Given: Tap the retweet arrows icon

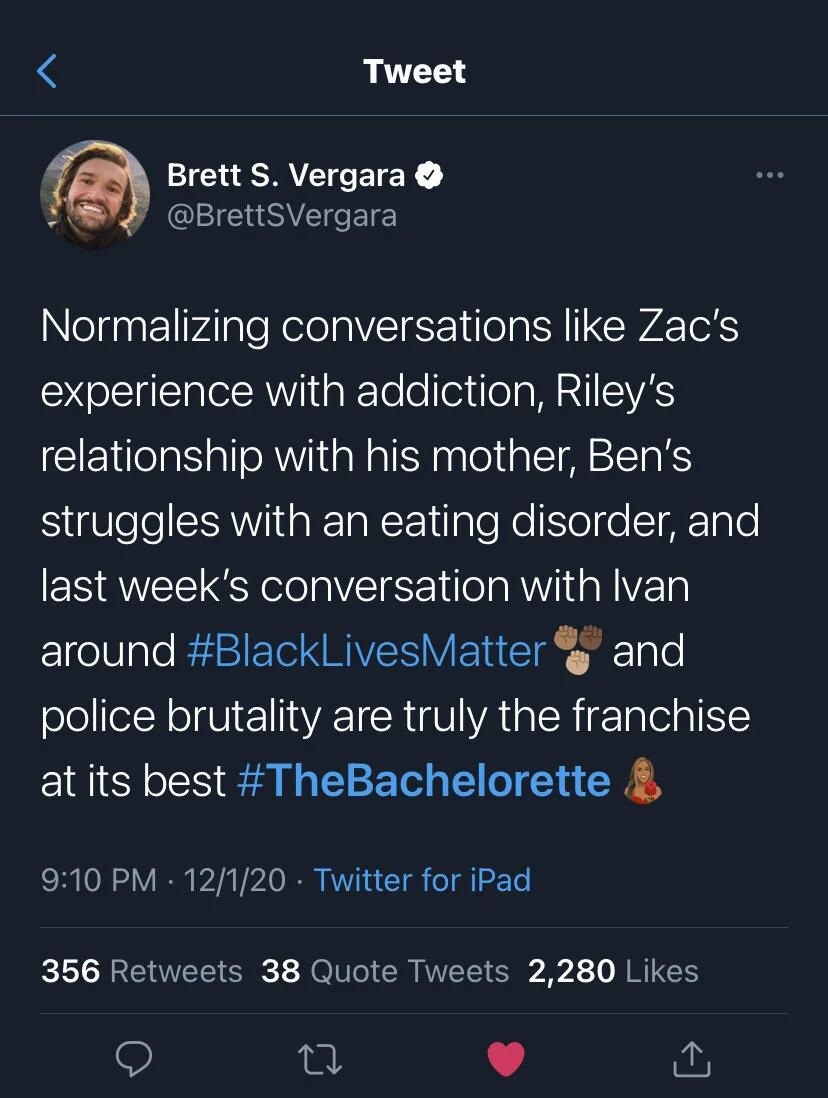Looking at the screenshot, I should point(319,1059).
